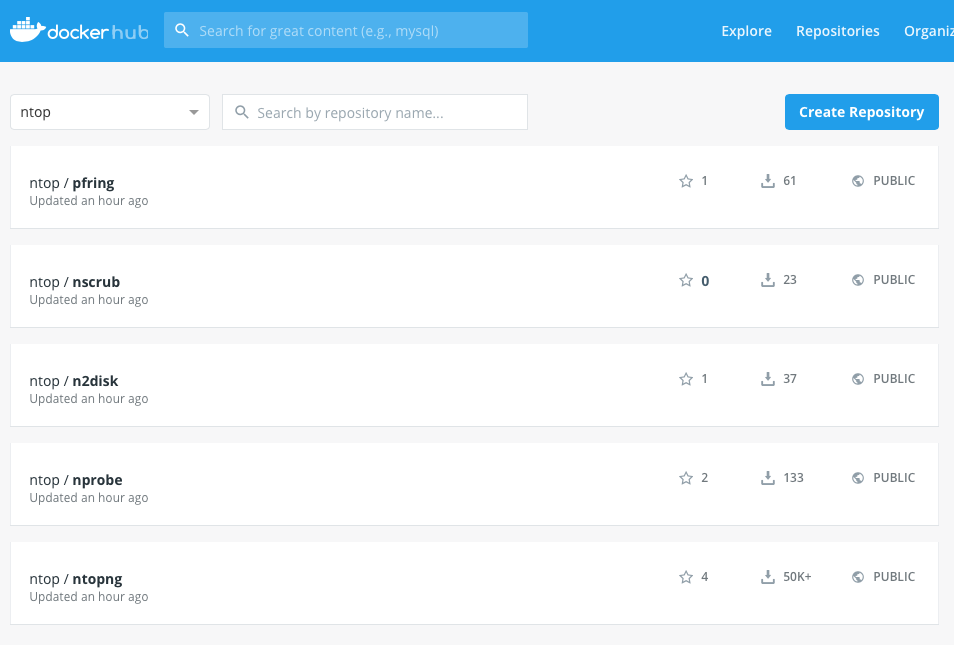This screenshot has height=645, width=954.
Task: Click the download icon for n2disk row
Action: pyautogui.click(x=768, y=378)
